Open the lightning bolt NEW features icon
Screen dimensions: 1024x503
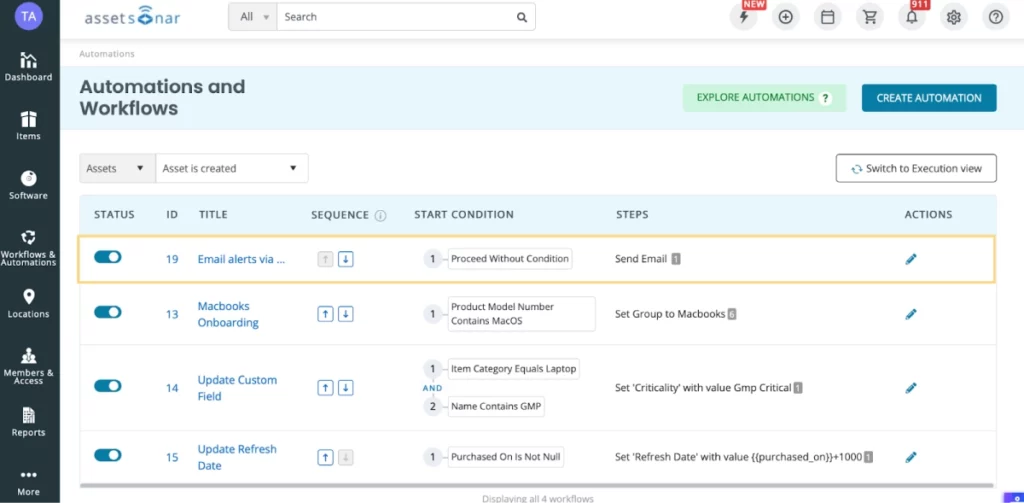[743, 17]
